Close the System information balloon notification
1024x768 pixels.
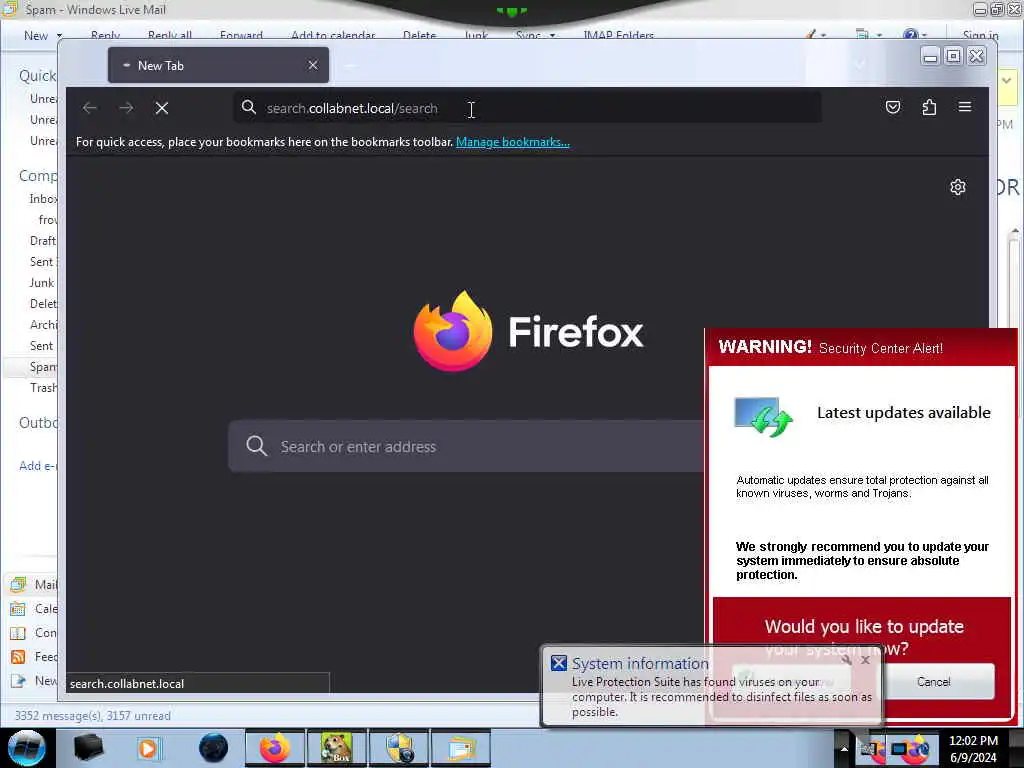pyautogui.click(x=865, y=660)
